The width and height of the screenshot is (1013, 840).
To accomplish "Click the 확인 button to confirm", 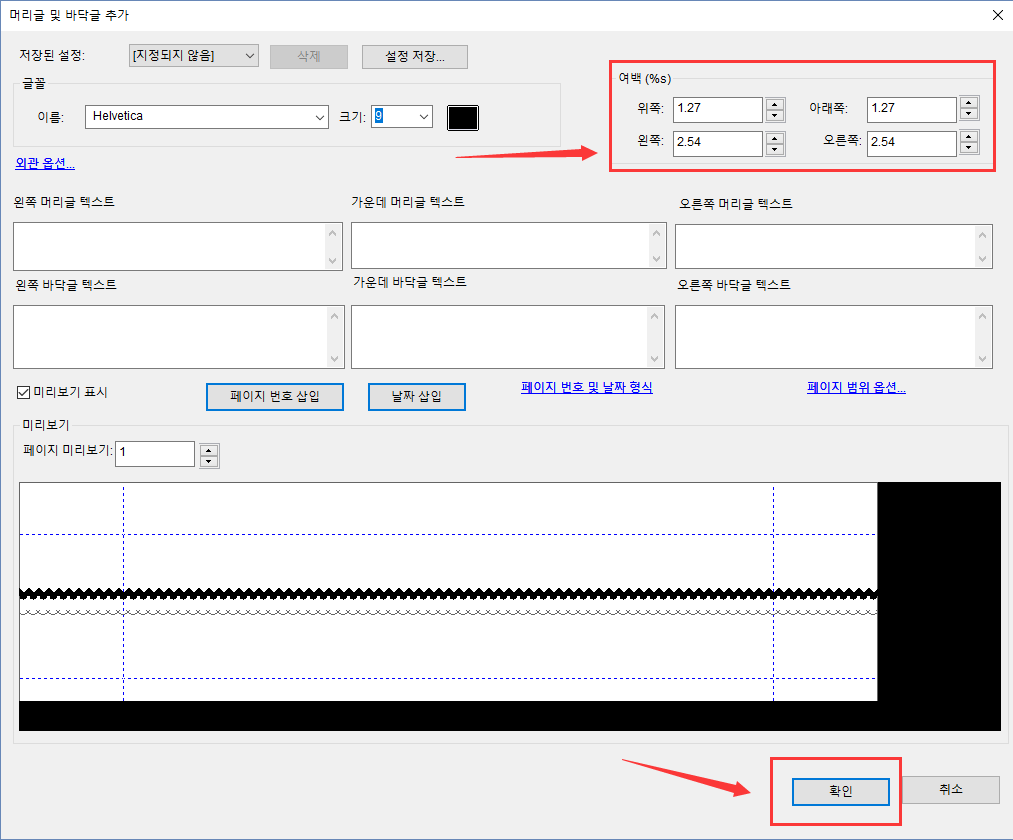I will pos(839,791).
